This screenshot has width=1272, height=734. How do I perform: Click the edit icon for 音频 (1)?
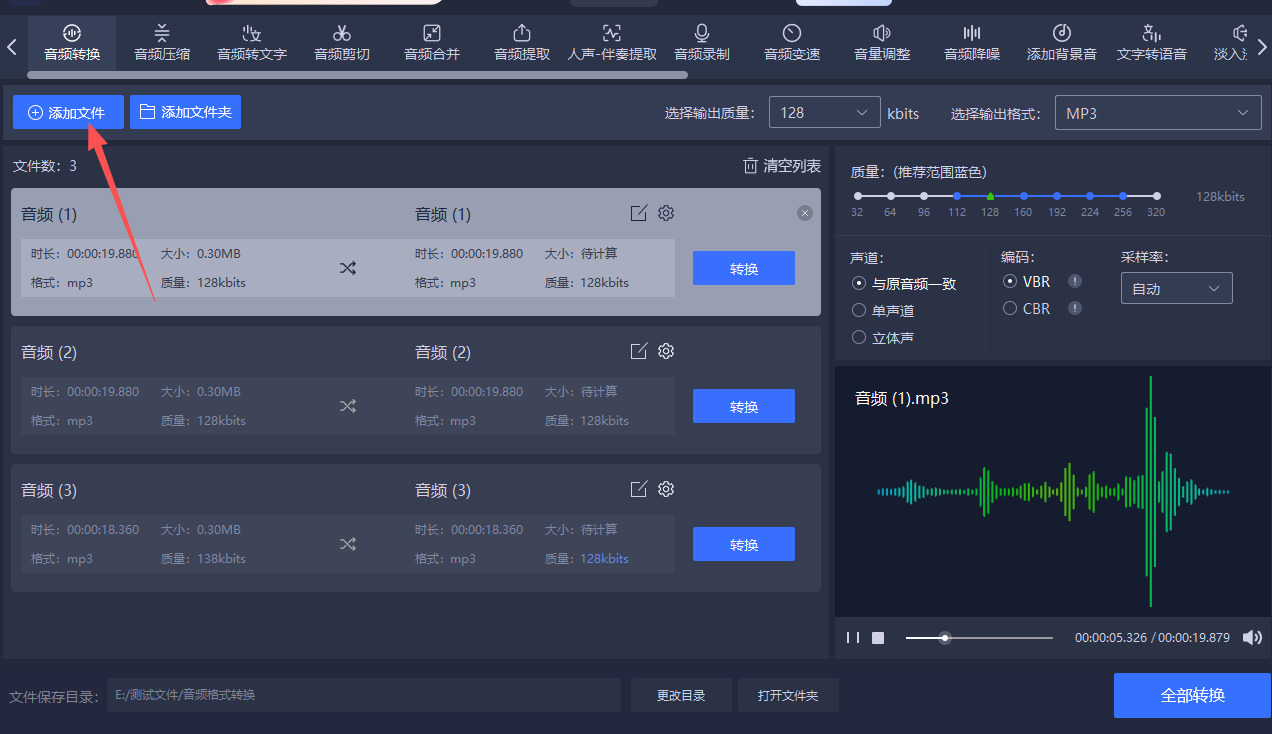click(638, 213)
